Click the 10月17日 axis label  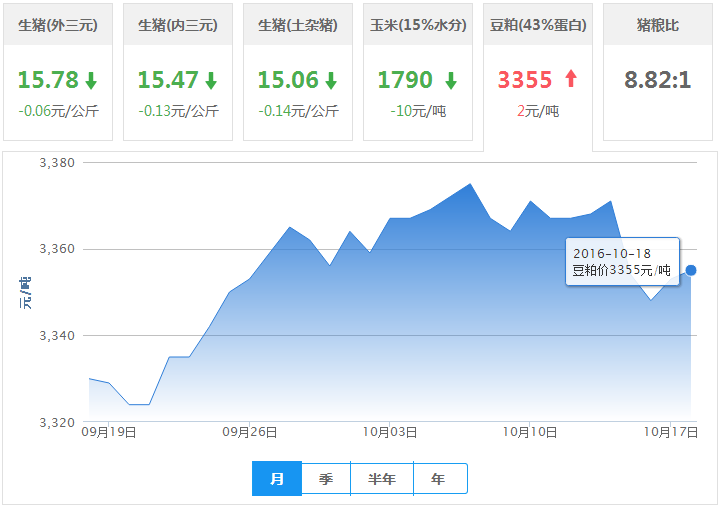[670, 432]
